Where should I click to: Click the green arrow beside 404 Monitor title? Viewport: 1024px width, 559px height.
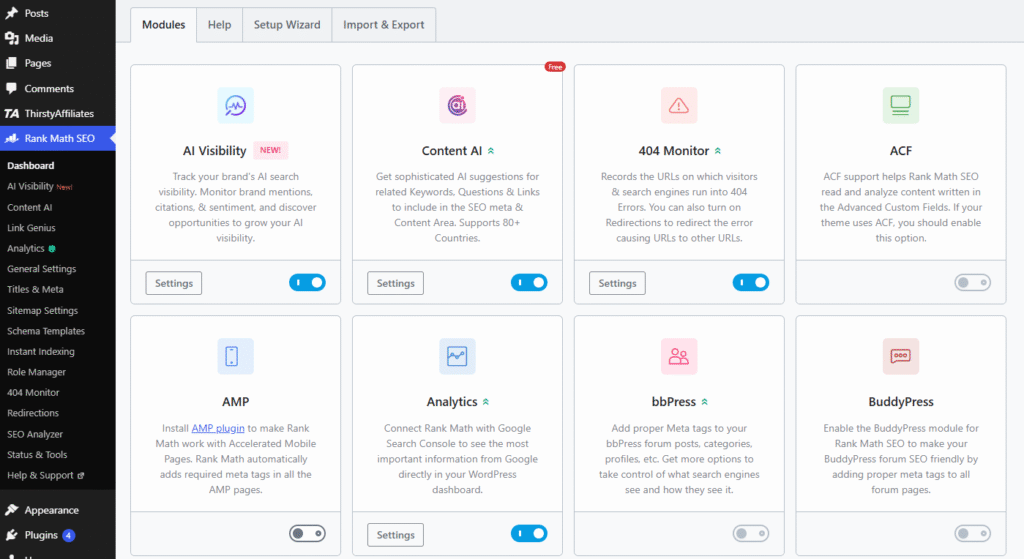click(x=718, y=151)
